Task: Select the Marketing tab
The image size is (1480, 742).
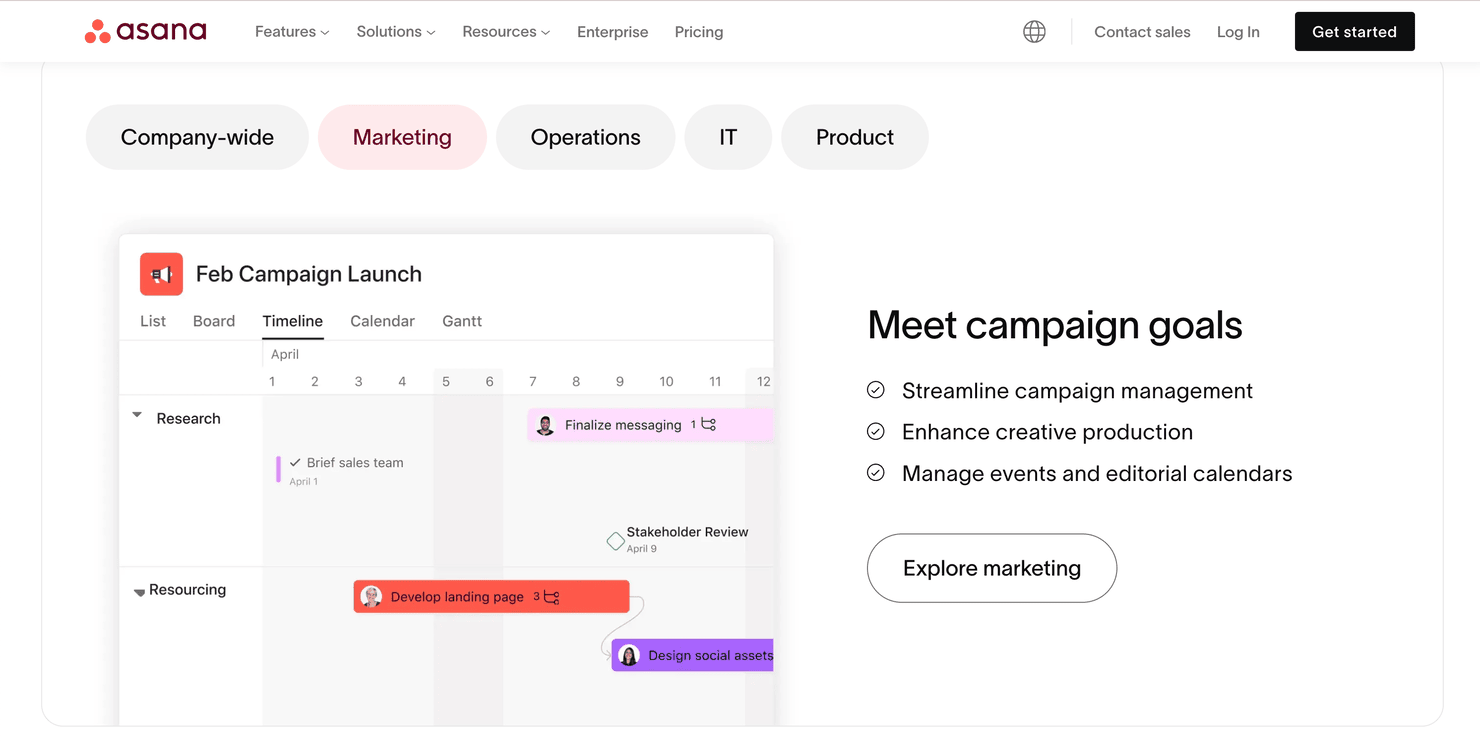Action: 402,137
